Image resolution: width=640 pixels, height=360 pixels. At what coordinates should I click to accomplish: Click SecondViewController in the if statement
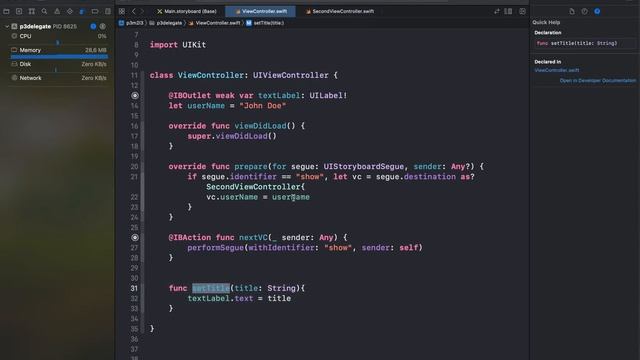click(253, 187)
